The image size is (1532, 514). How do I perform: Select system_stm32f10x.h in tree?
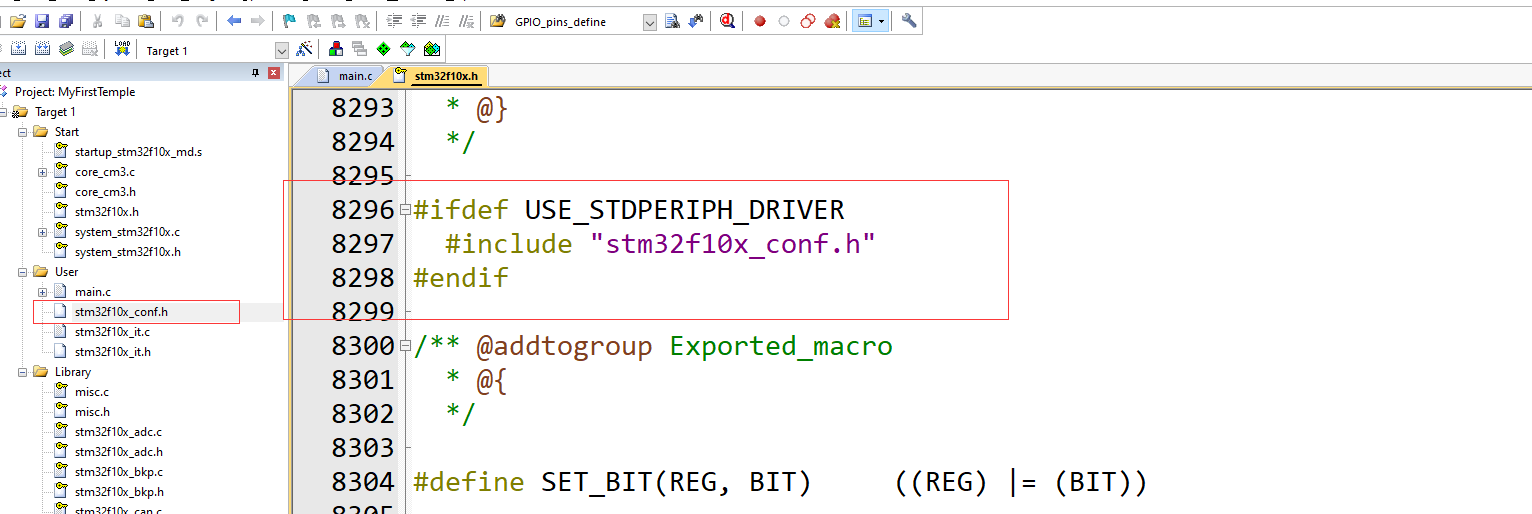[x=128, y=252]
